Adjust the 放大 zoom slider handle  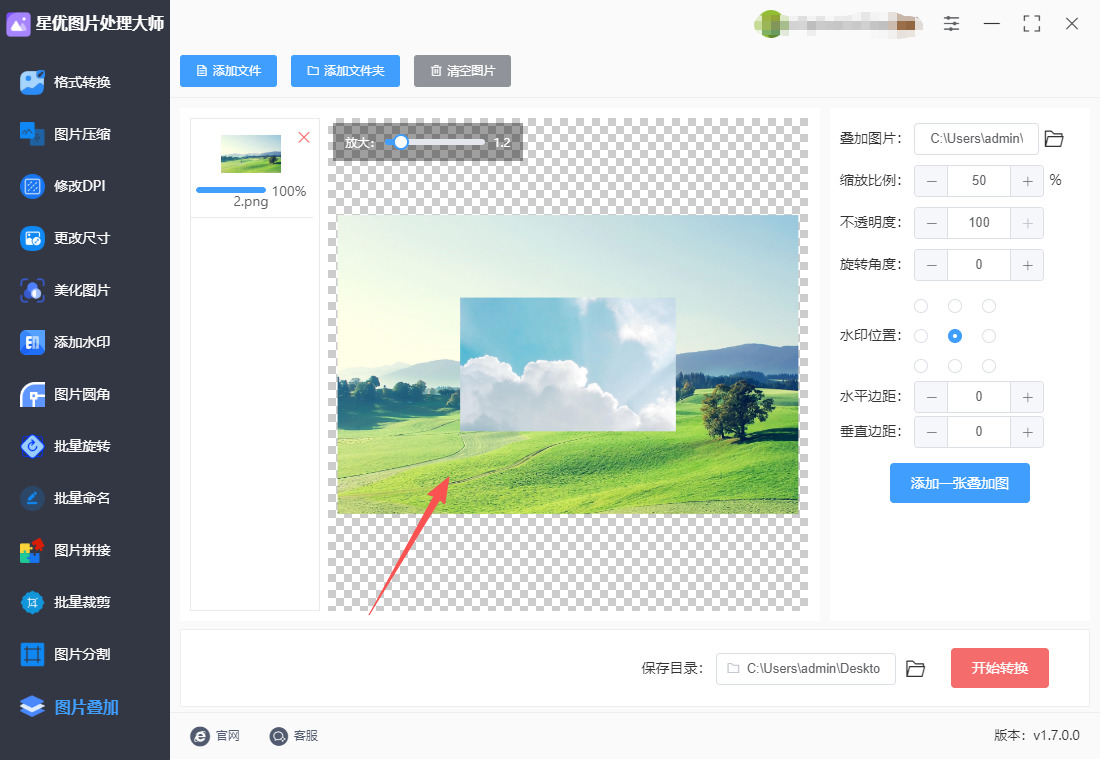(x=401, y=142)
